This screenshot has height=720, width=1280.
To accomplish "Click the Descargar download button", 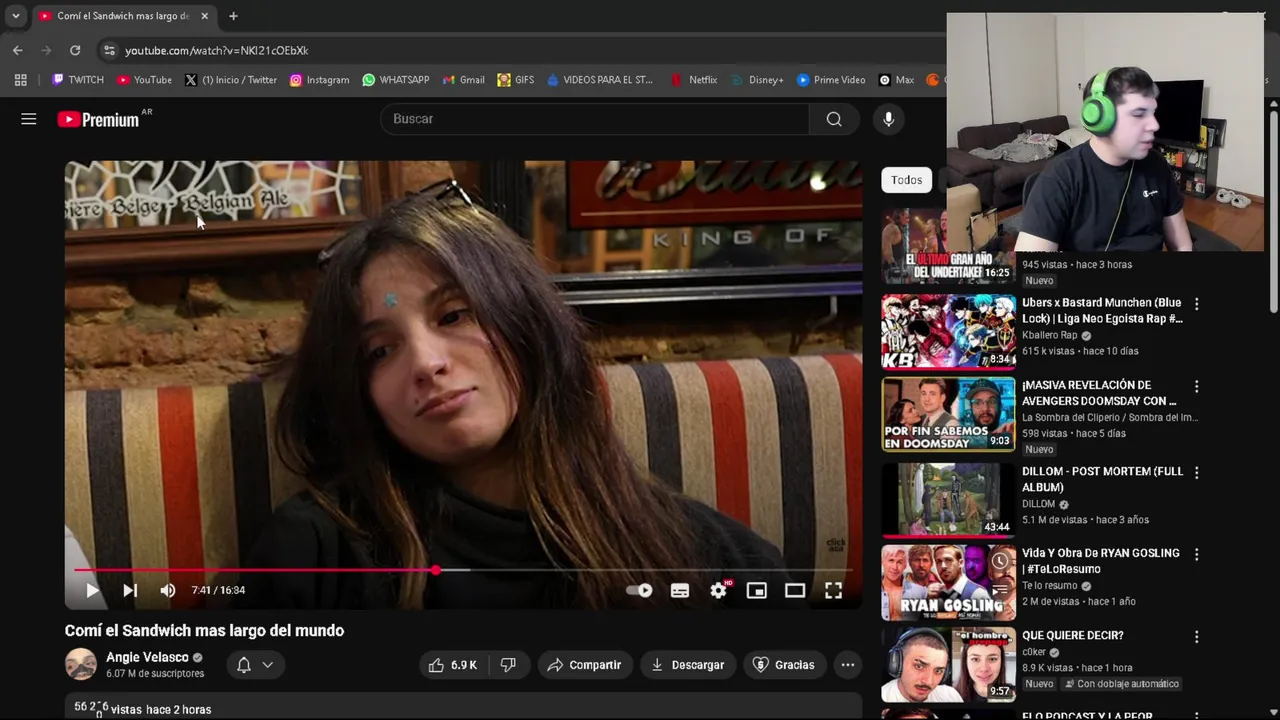I will tap(687, 665).
